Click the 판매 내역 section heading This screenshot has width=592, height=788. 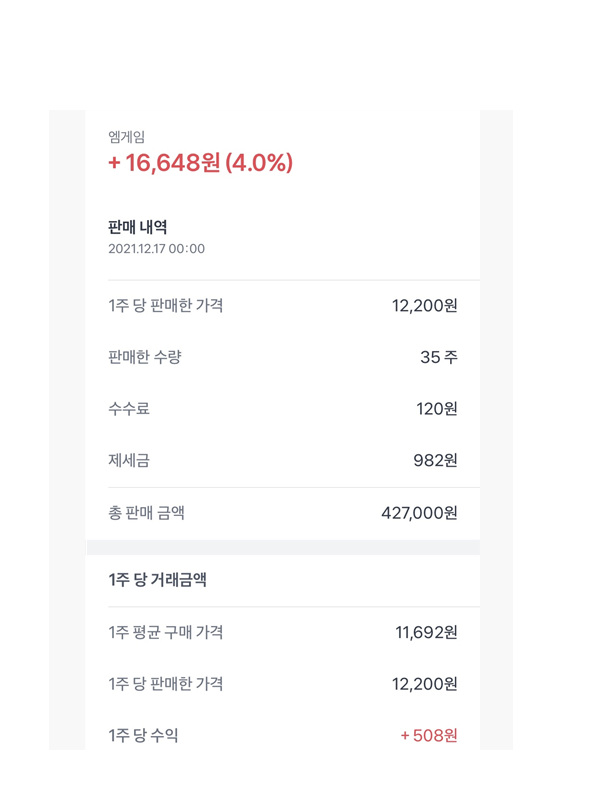(138, 227)
